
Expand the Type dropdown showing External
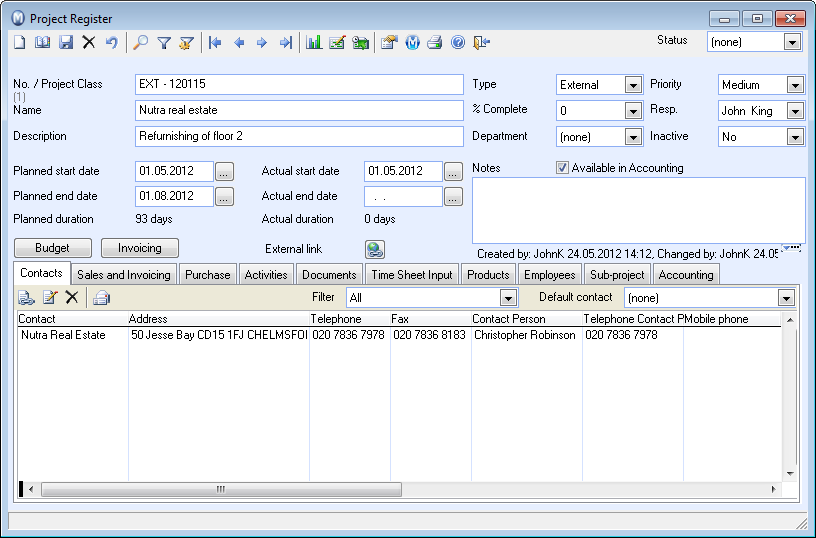tap(633, 85)
